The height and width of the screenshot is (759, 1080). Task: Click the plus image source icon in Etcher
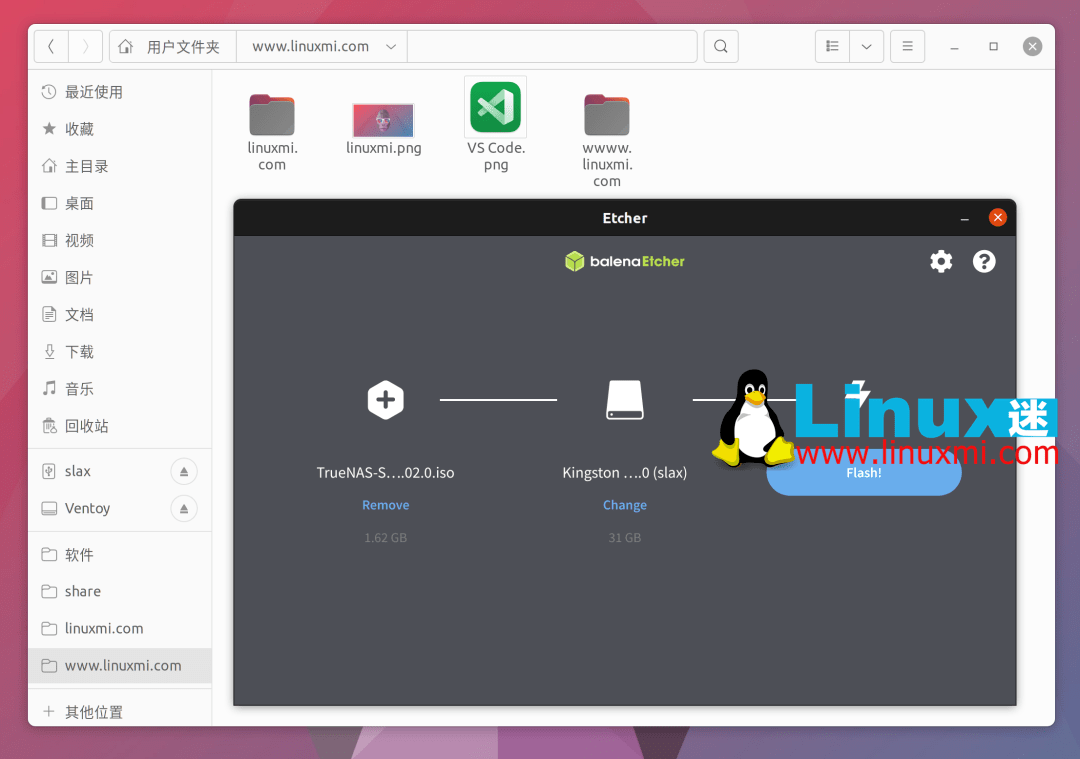pyautogui.click(x=386, y=399)
